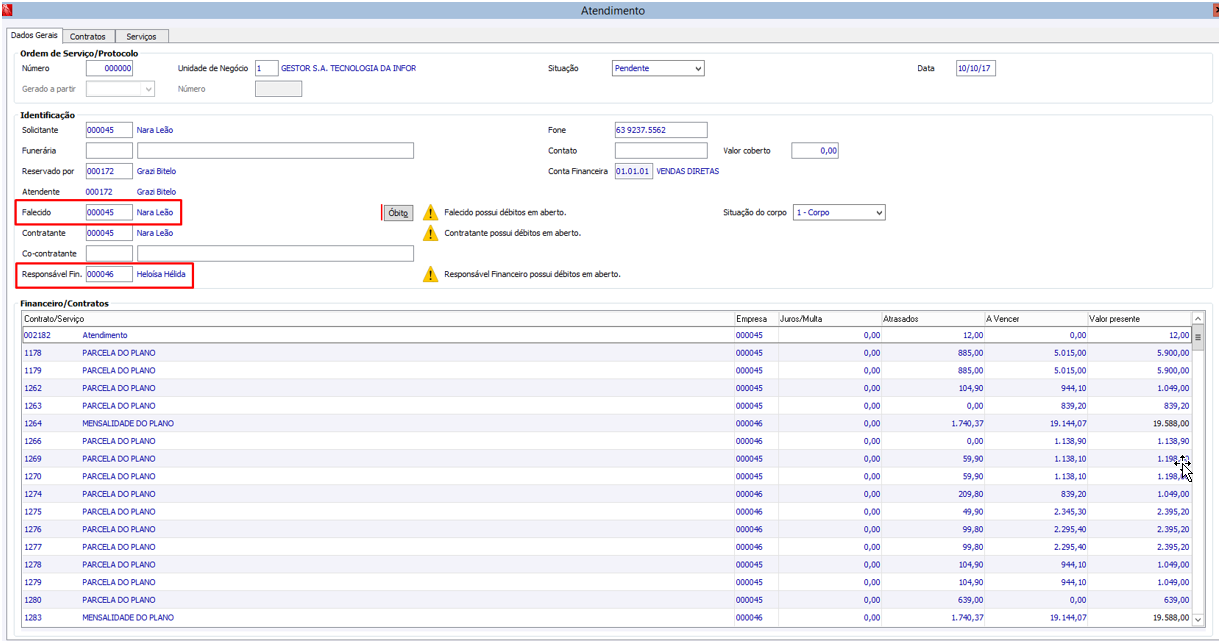Sort by the Atrasados column header
Screen dimensions: 1219x644
tap(931, 318)
